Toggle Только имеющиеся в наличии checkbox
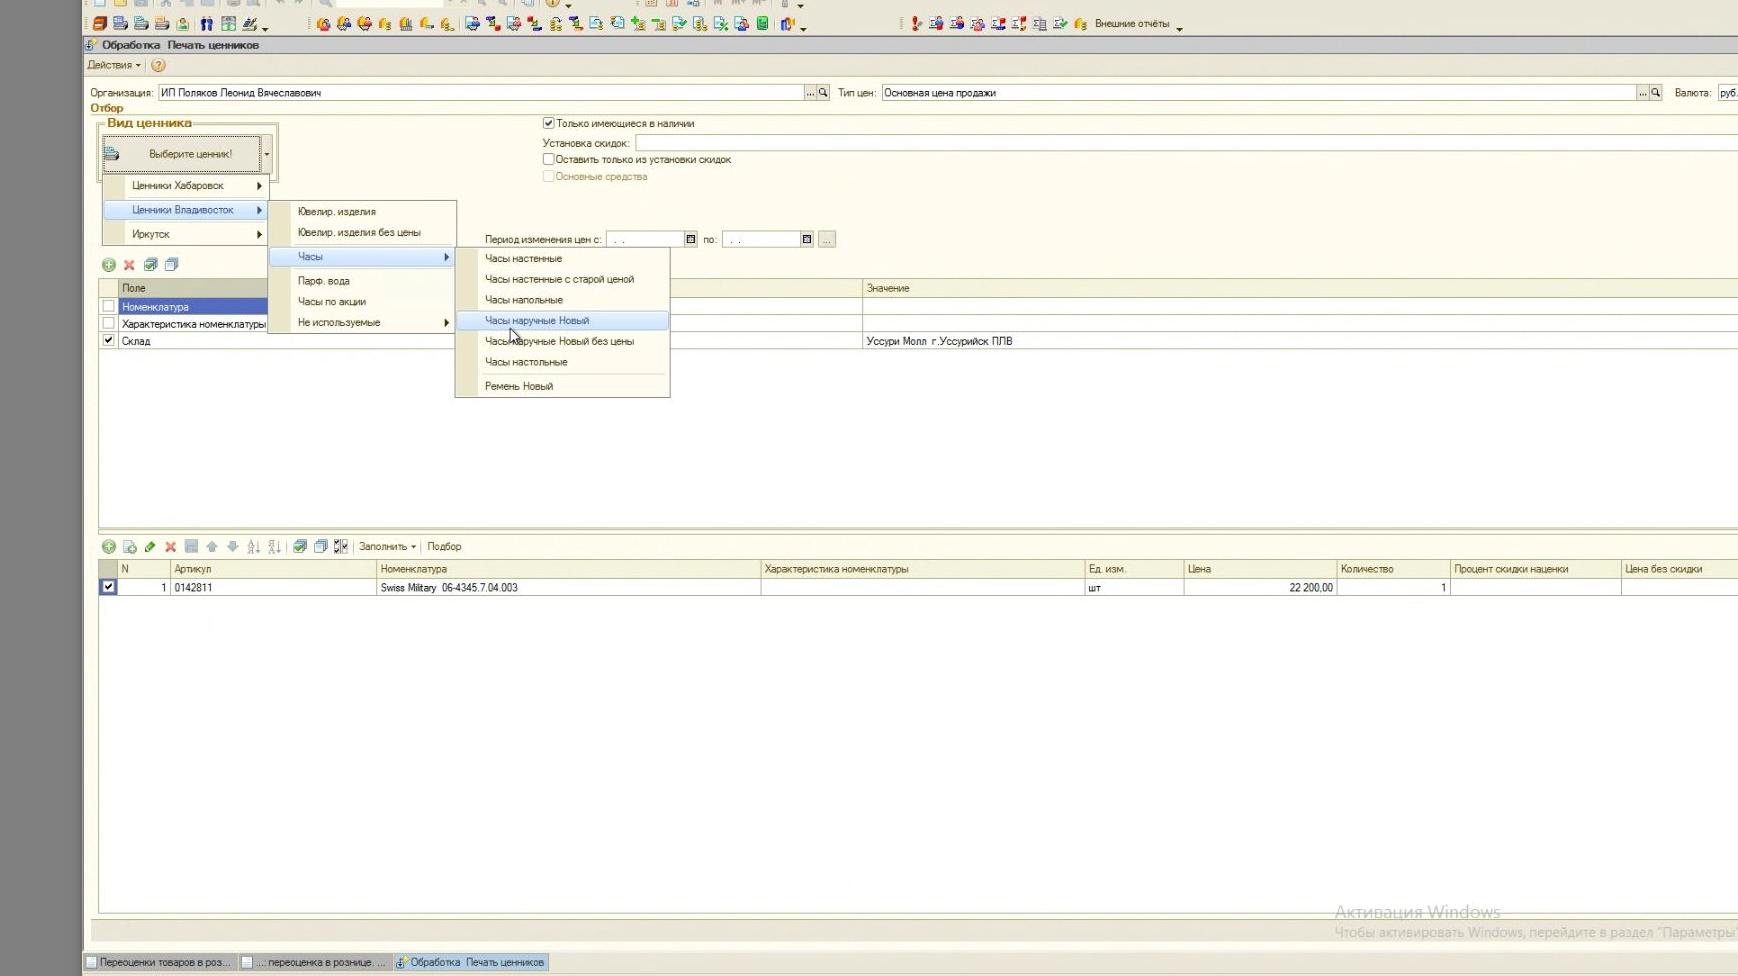This screenshot has height=976, width=1738. click(x=549, y=123)
